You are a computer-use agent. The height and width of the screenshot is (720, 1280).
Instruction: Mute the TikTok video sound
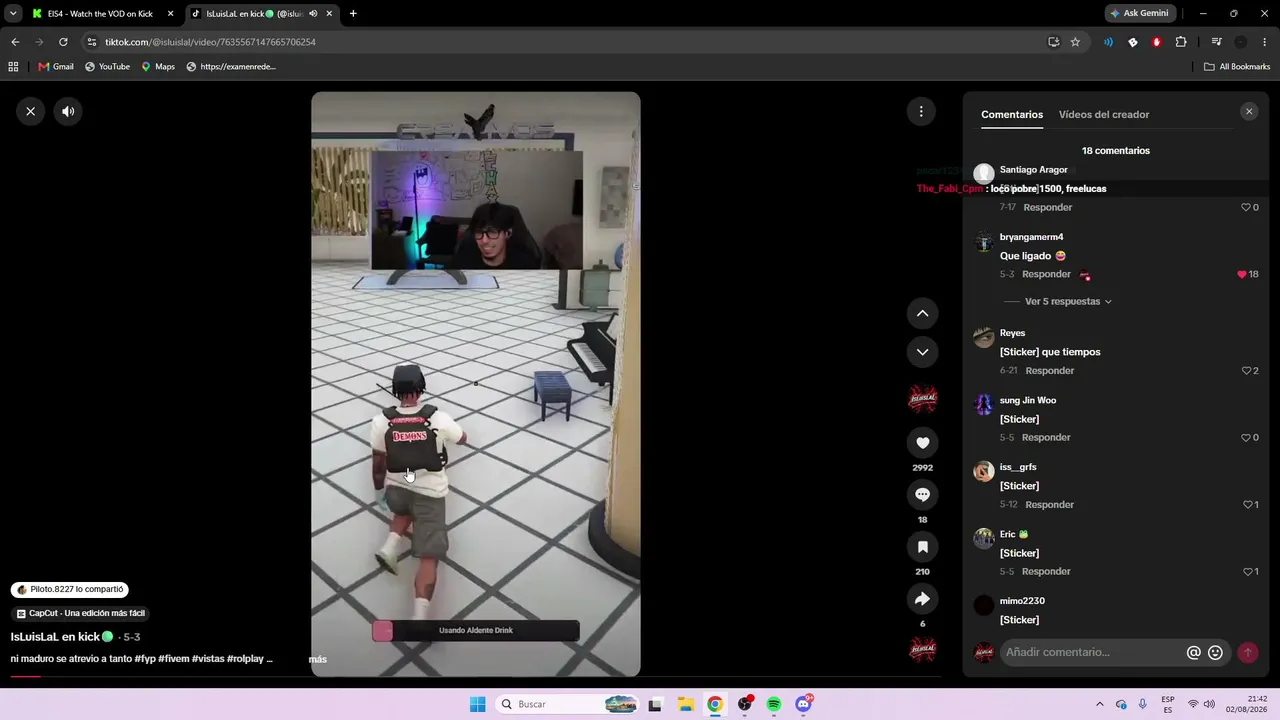point(68,111)
